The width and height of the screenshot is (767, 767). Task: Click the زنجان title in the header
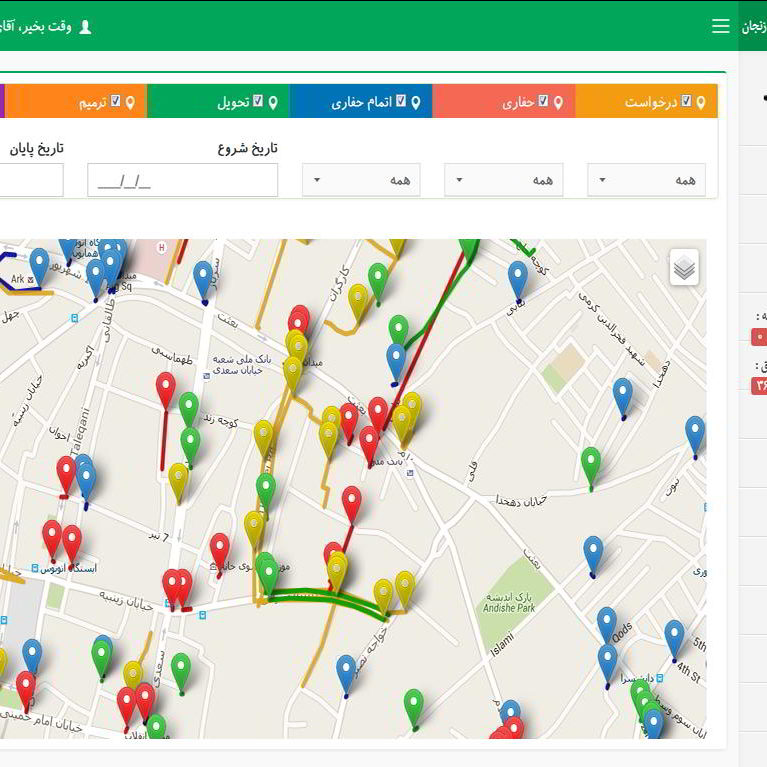click(x=754, y=27)
